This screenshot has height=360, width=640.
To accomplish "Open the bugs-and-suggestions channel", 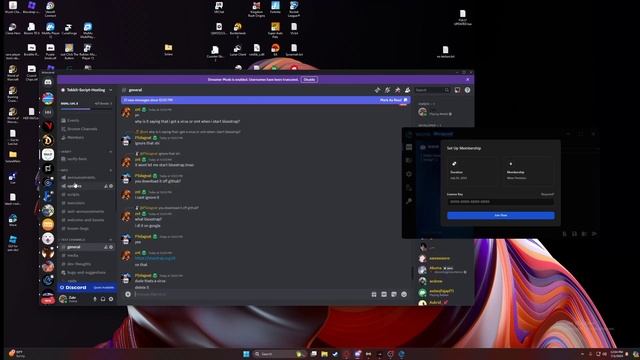I will pyautogui.click(x=87, y=273).
